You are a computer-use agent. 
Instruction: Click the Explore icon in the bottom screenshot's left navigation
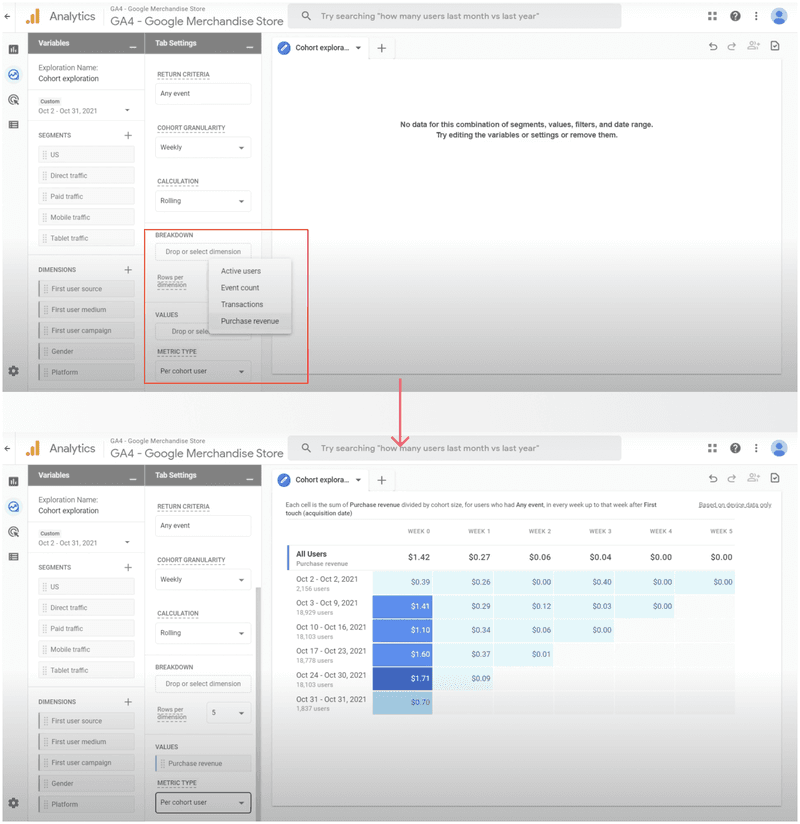click(x=13, y=507)
